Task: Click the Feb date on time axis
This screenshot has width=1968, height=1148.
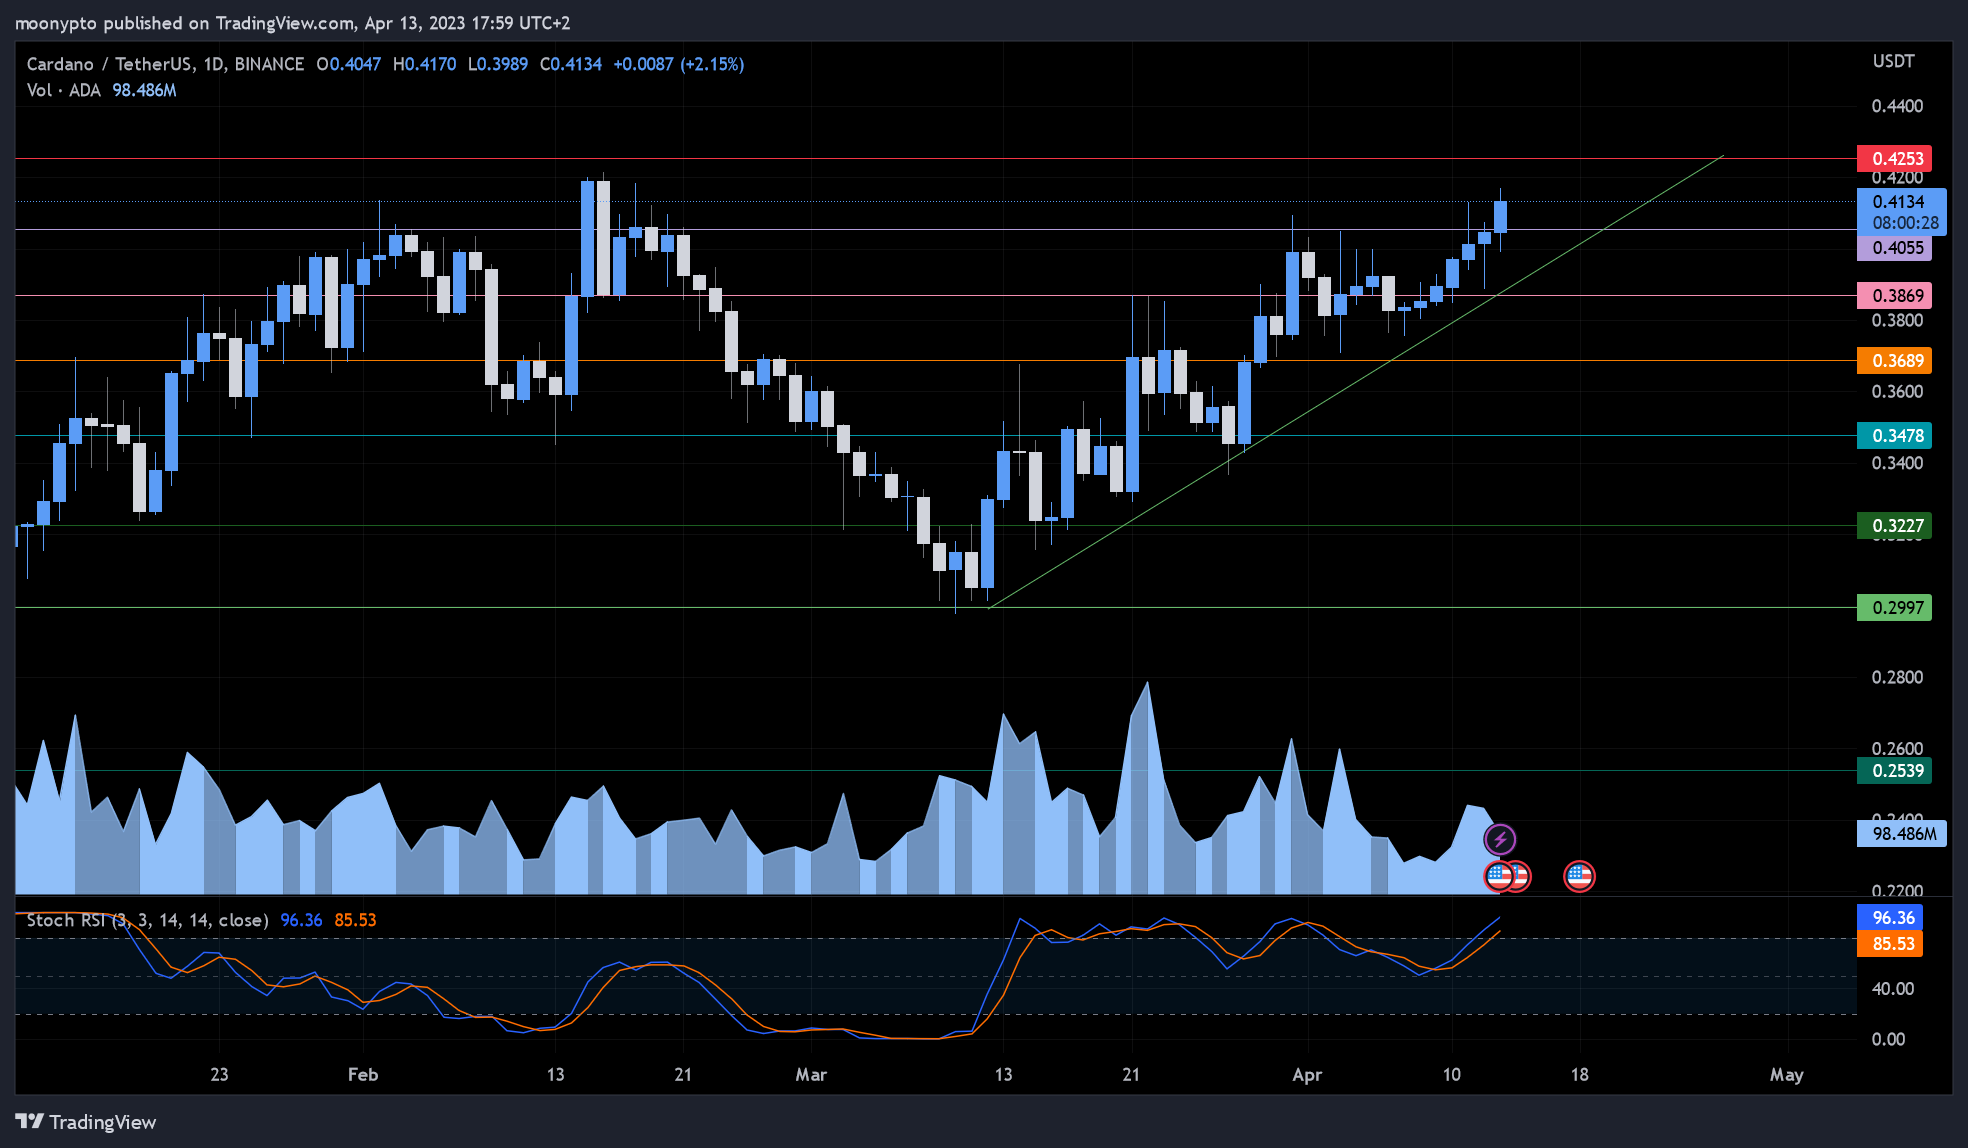Action: click(x=363, y=1074)
